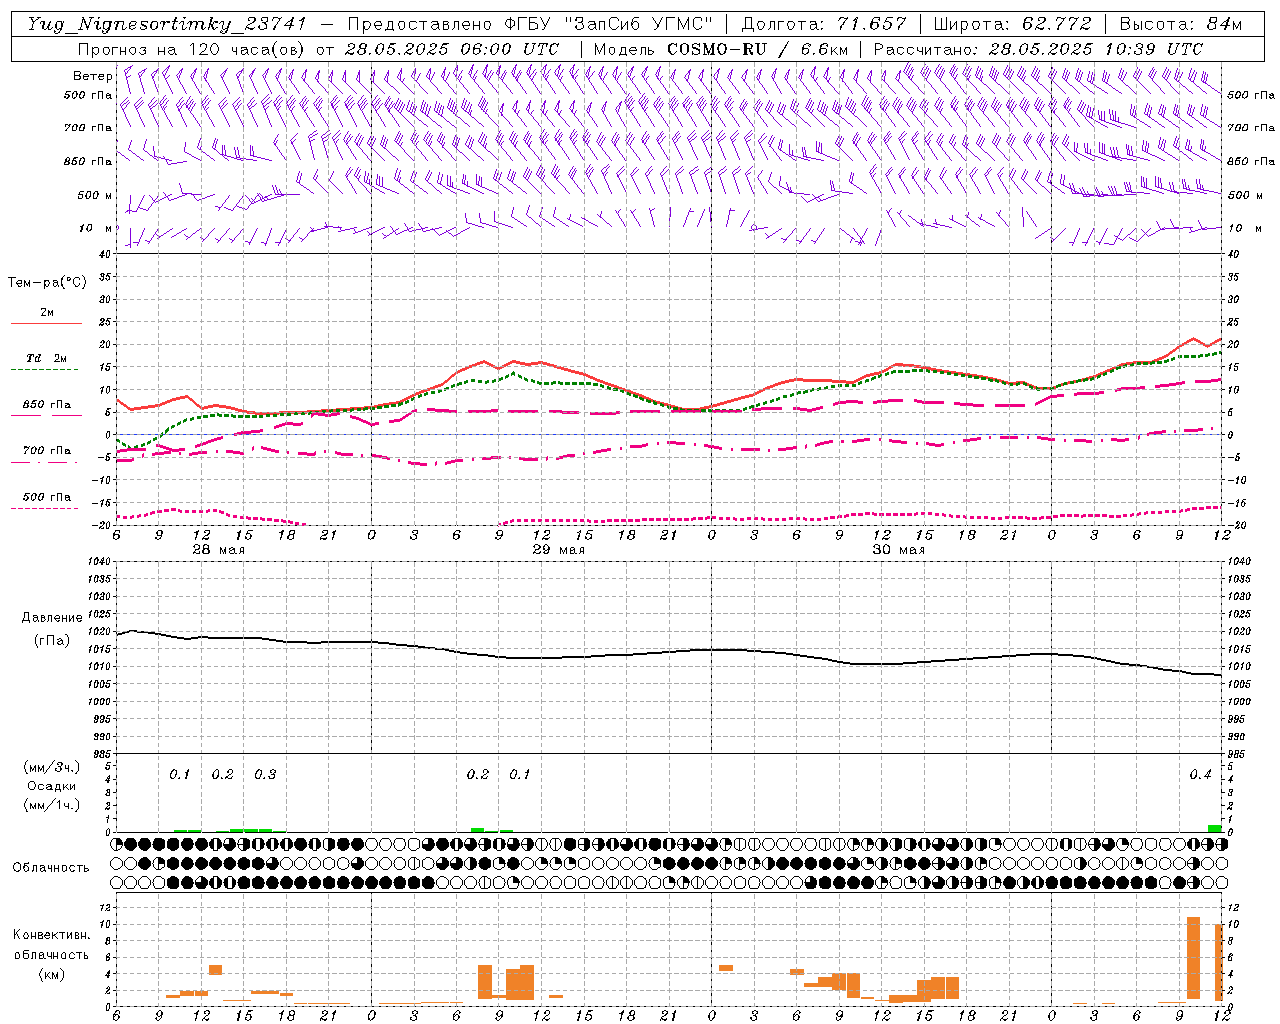Screen dimensions: 1280x1024
Task: Click the Td 2м legend label
Action: (x=47, y=358)
